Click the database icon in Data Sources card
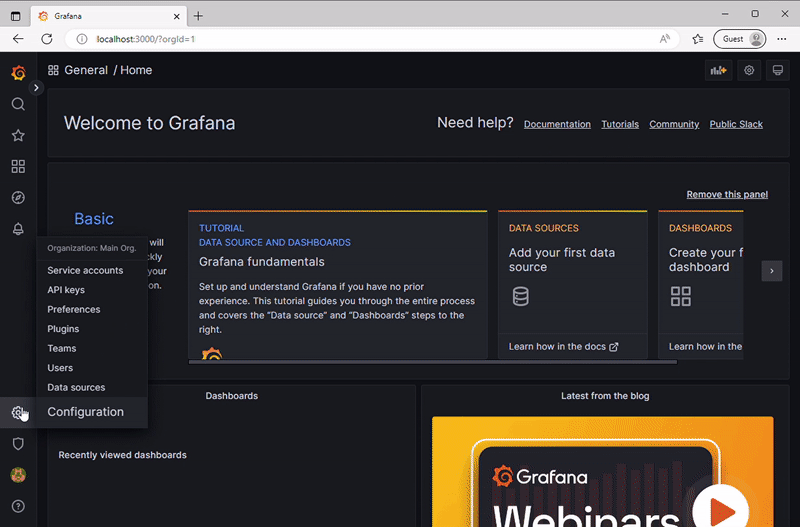The width and height of the screenshot is (800, 527). pyautogui.click(x=520, y=296)
